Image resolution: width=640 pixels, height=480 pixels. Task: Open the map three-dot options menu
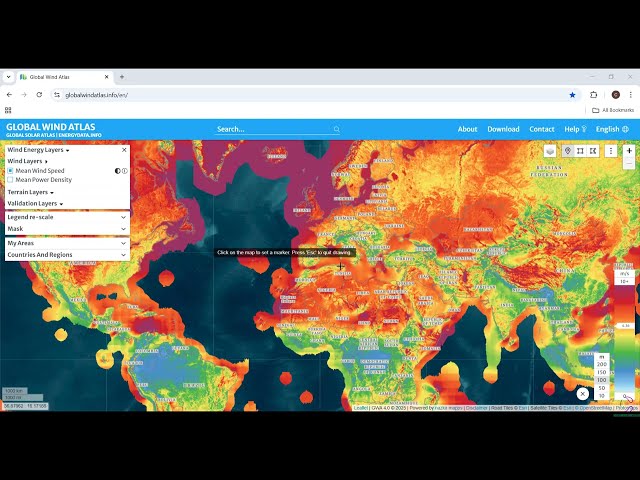(x=611, y=151)
